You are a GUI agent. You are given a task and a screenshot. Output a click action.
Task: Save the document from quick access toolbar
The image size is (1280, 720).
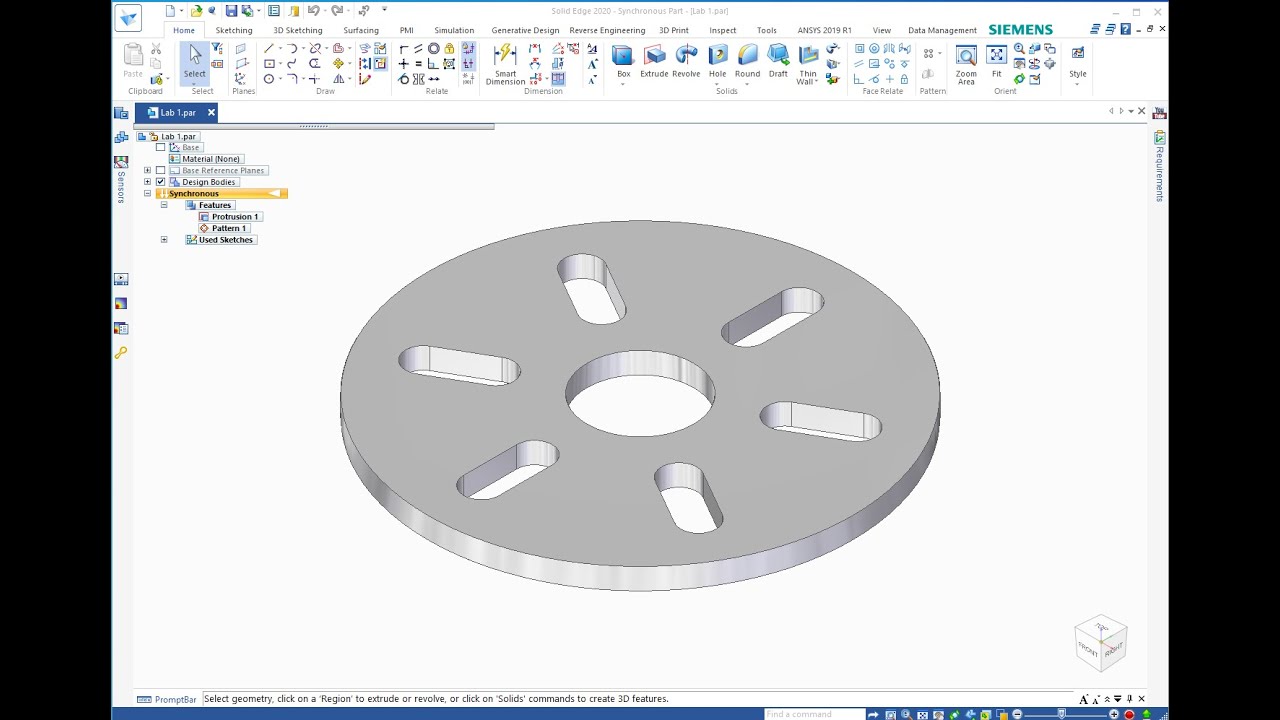pos(231,11)
